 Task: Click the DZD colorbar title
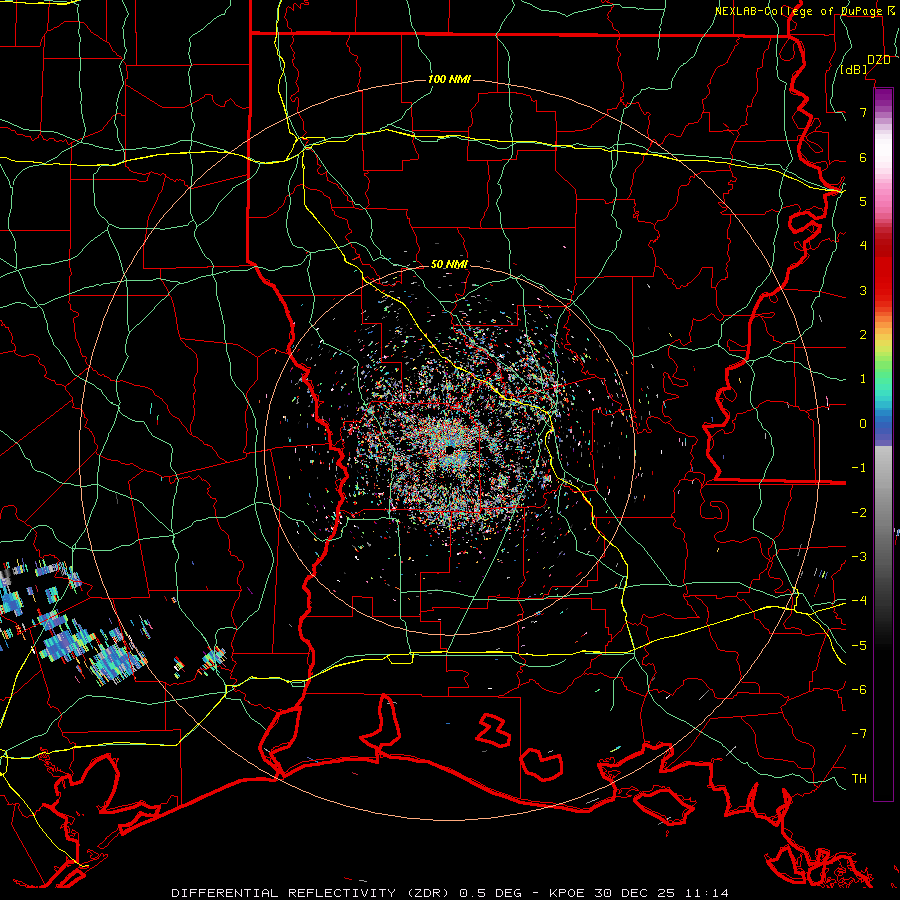tap(879, 60)
